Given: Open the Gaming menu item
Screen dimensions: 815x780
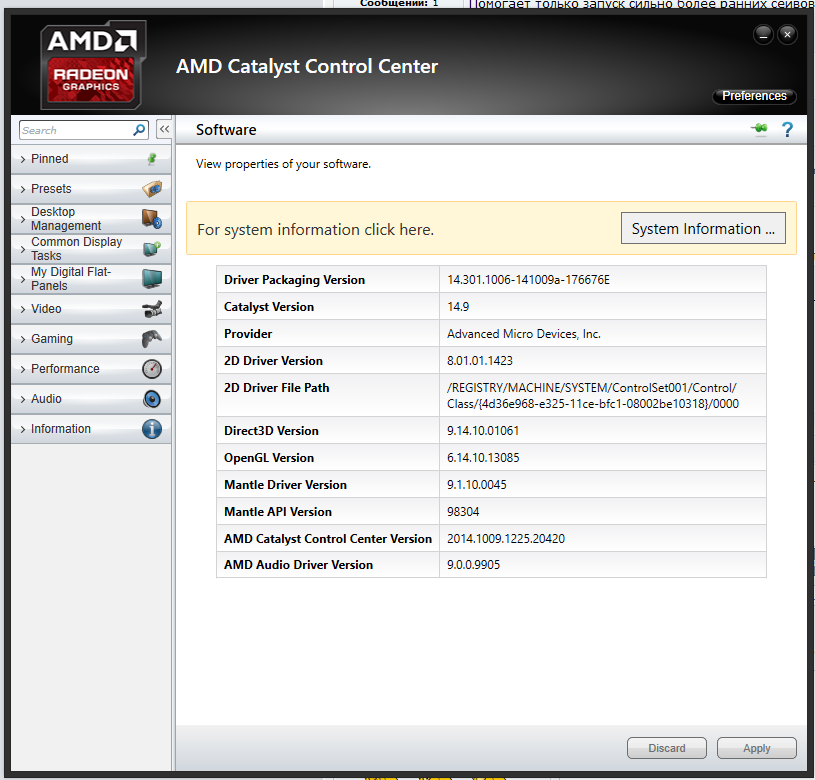Looking at the screenshot, I should coord(91,339).
